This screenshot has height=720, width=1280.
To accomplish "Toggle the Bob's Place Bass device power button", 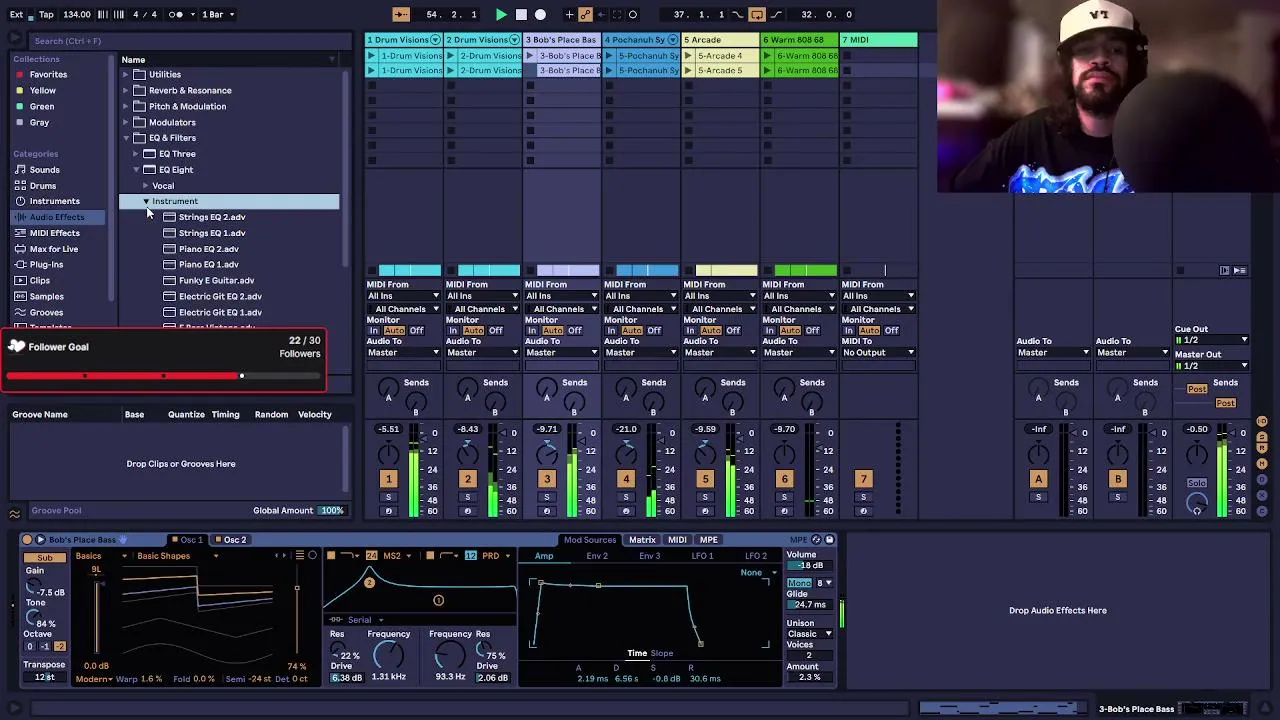I will [x=27, y=540].
